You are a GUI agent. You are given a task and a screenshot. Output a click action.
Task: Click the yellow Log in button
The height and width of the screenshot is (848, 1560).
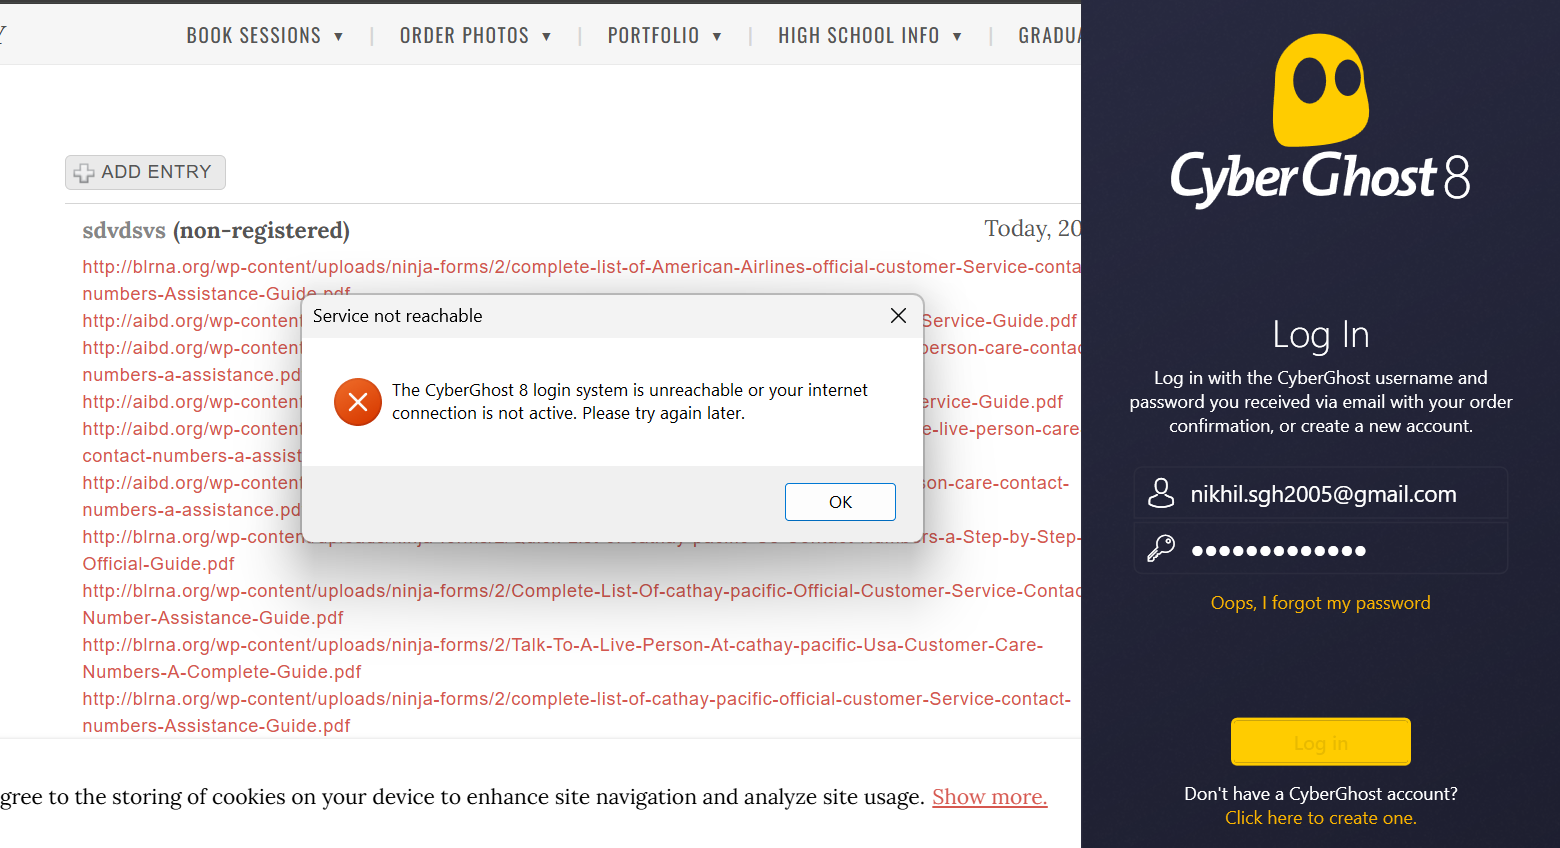click(1320, 742)
